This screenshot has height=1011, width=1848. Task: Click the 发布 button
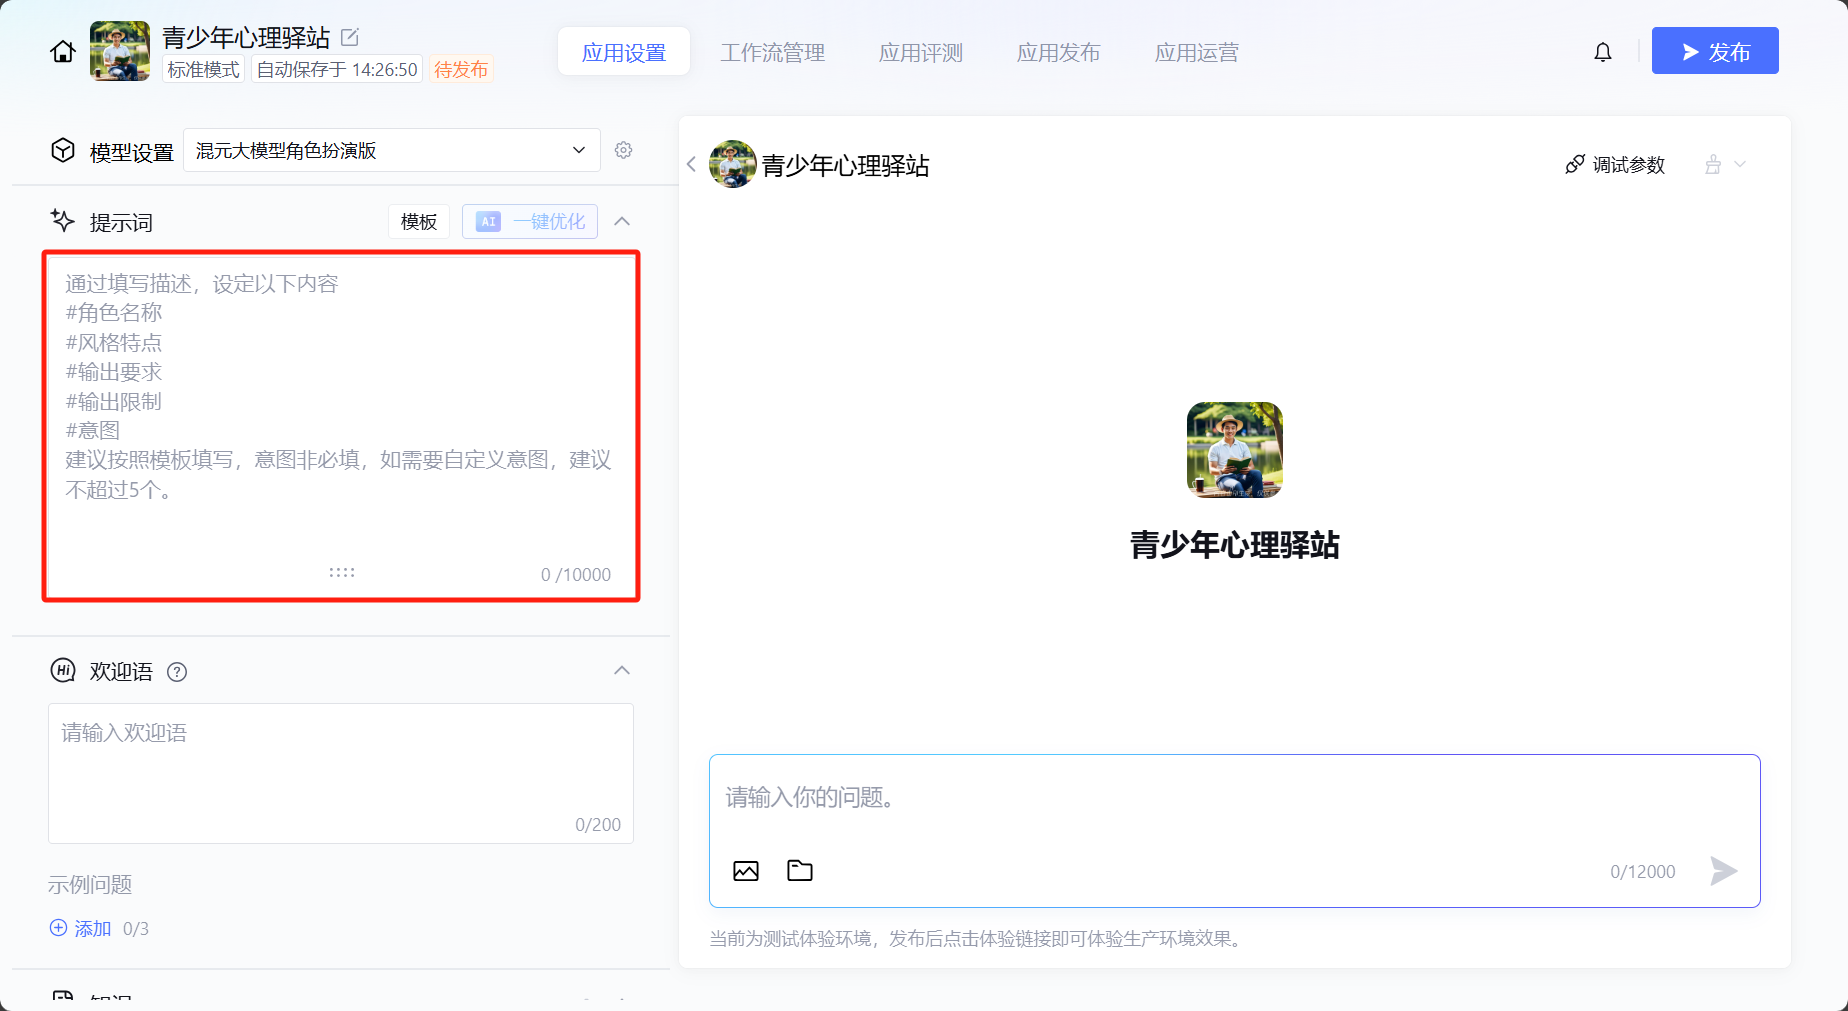click(x=1714, y=51)
